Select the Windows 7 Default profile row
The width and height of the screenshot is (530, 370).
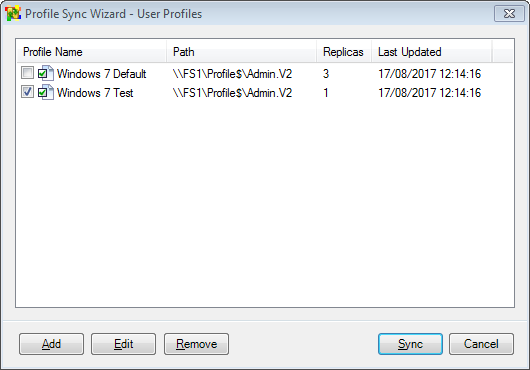click(x=265, y=74)
